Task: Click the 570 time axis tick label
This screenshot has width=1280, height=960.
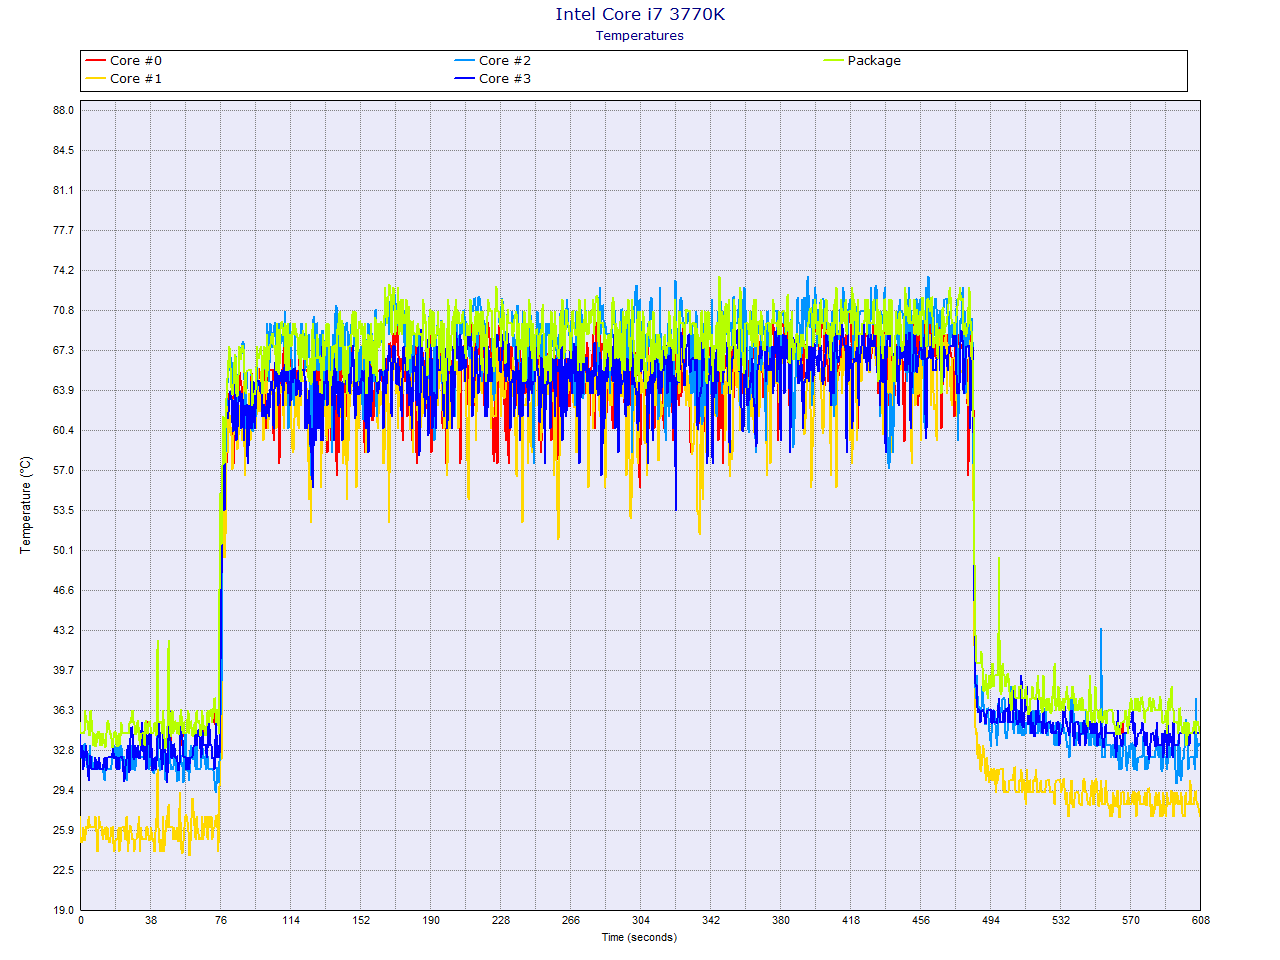Action: coord(1131,921)
